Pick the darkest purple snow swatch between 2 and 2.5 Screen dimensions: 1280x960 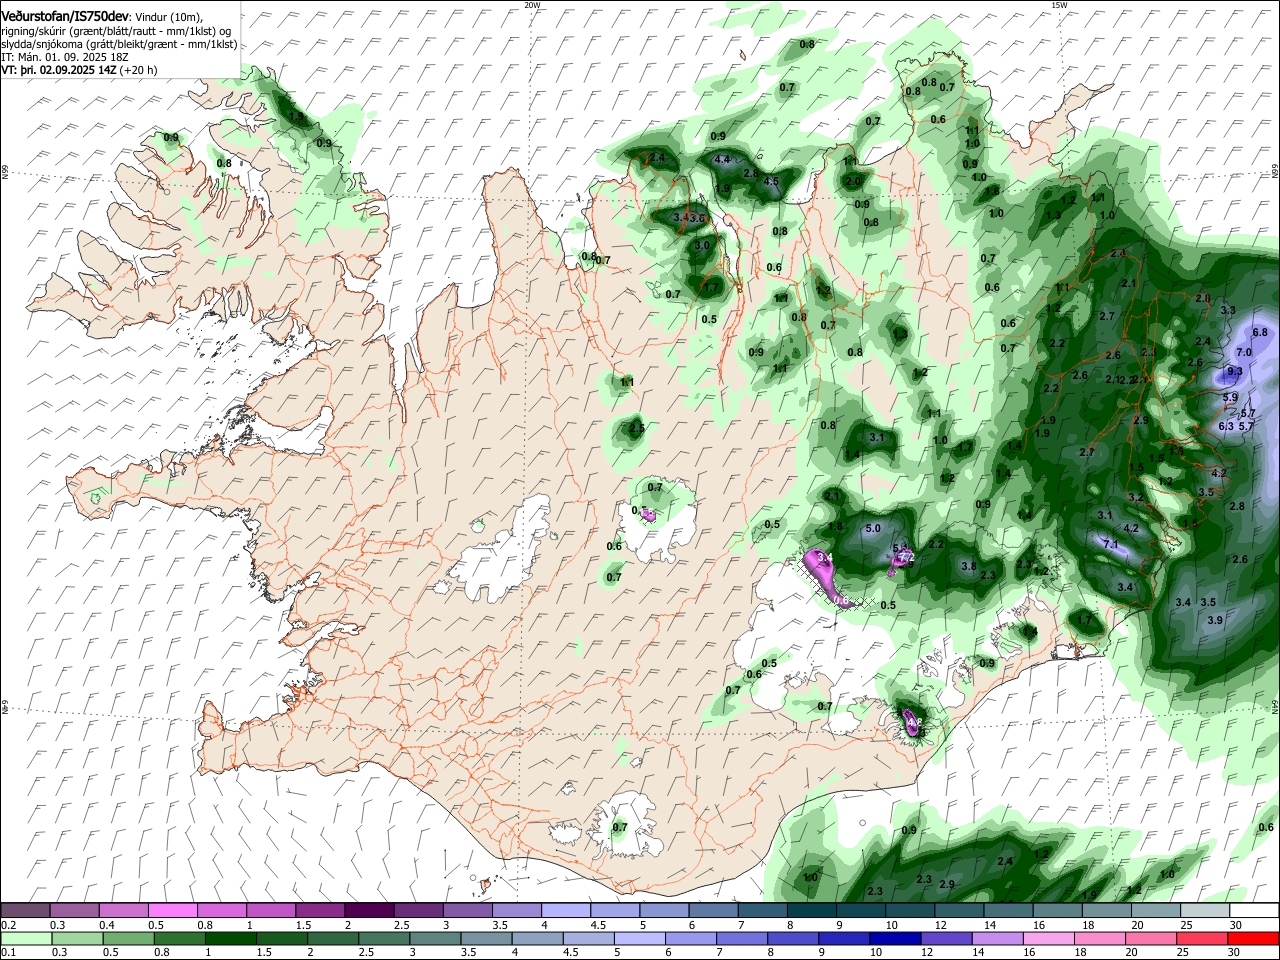point(369,910)
